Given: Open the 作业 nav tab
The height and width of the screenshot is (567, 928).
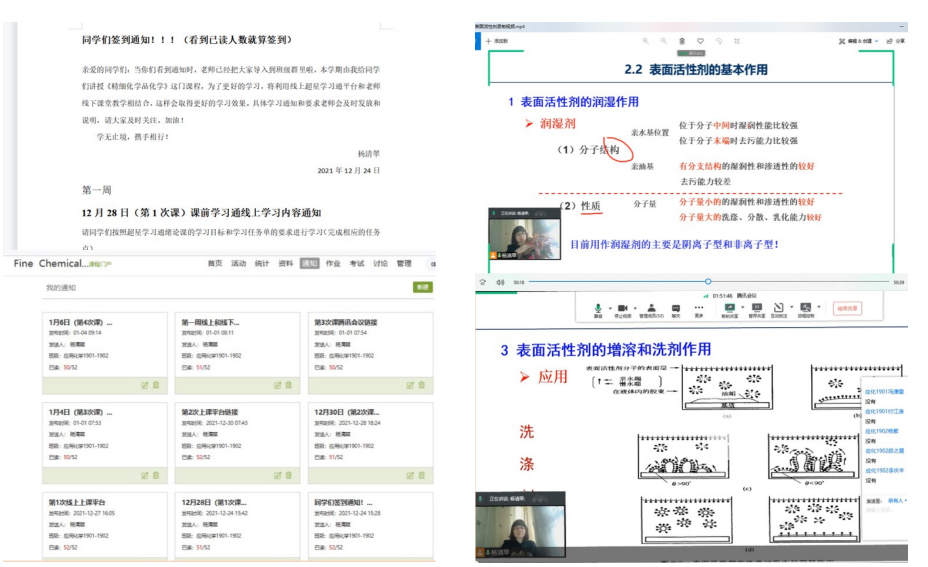Looking at the screenshot, I should click(x=333, y=263).
